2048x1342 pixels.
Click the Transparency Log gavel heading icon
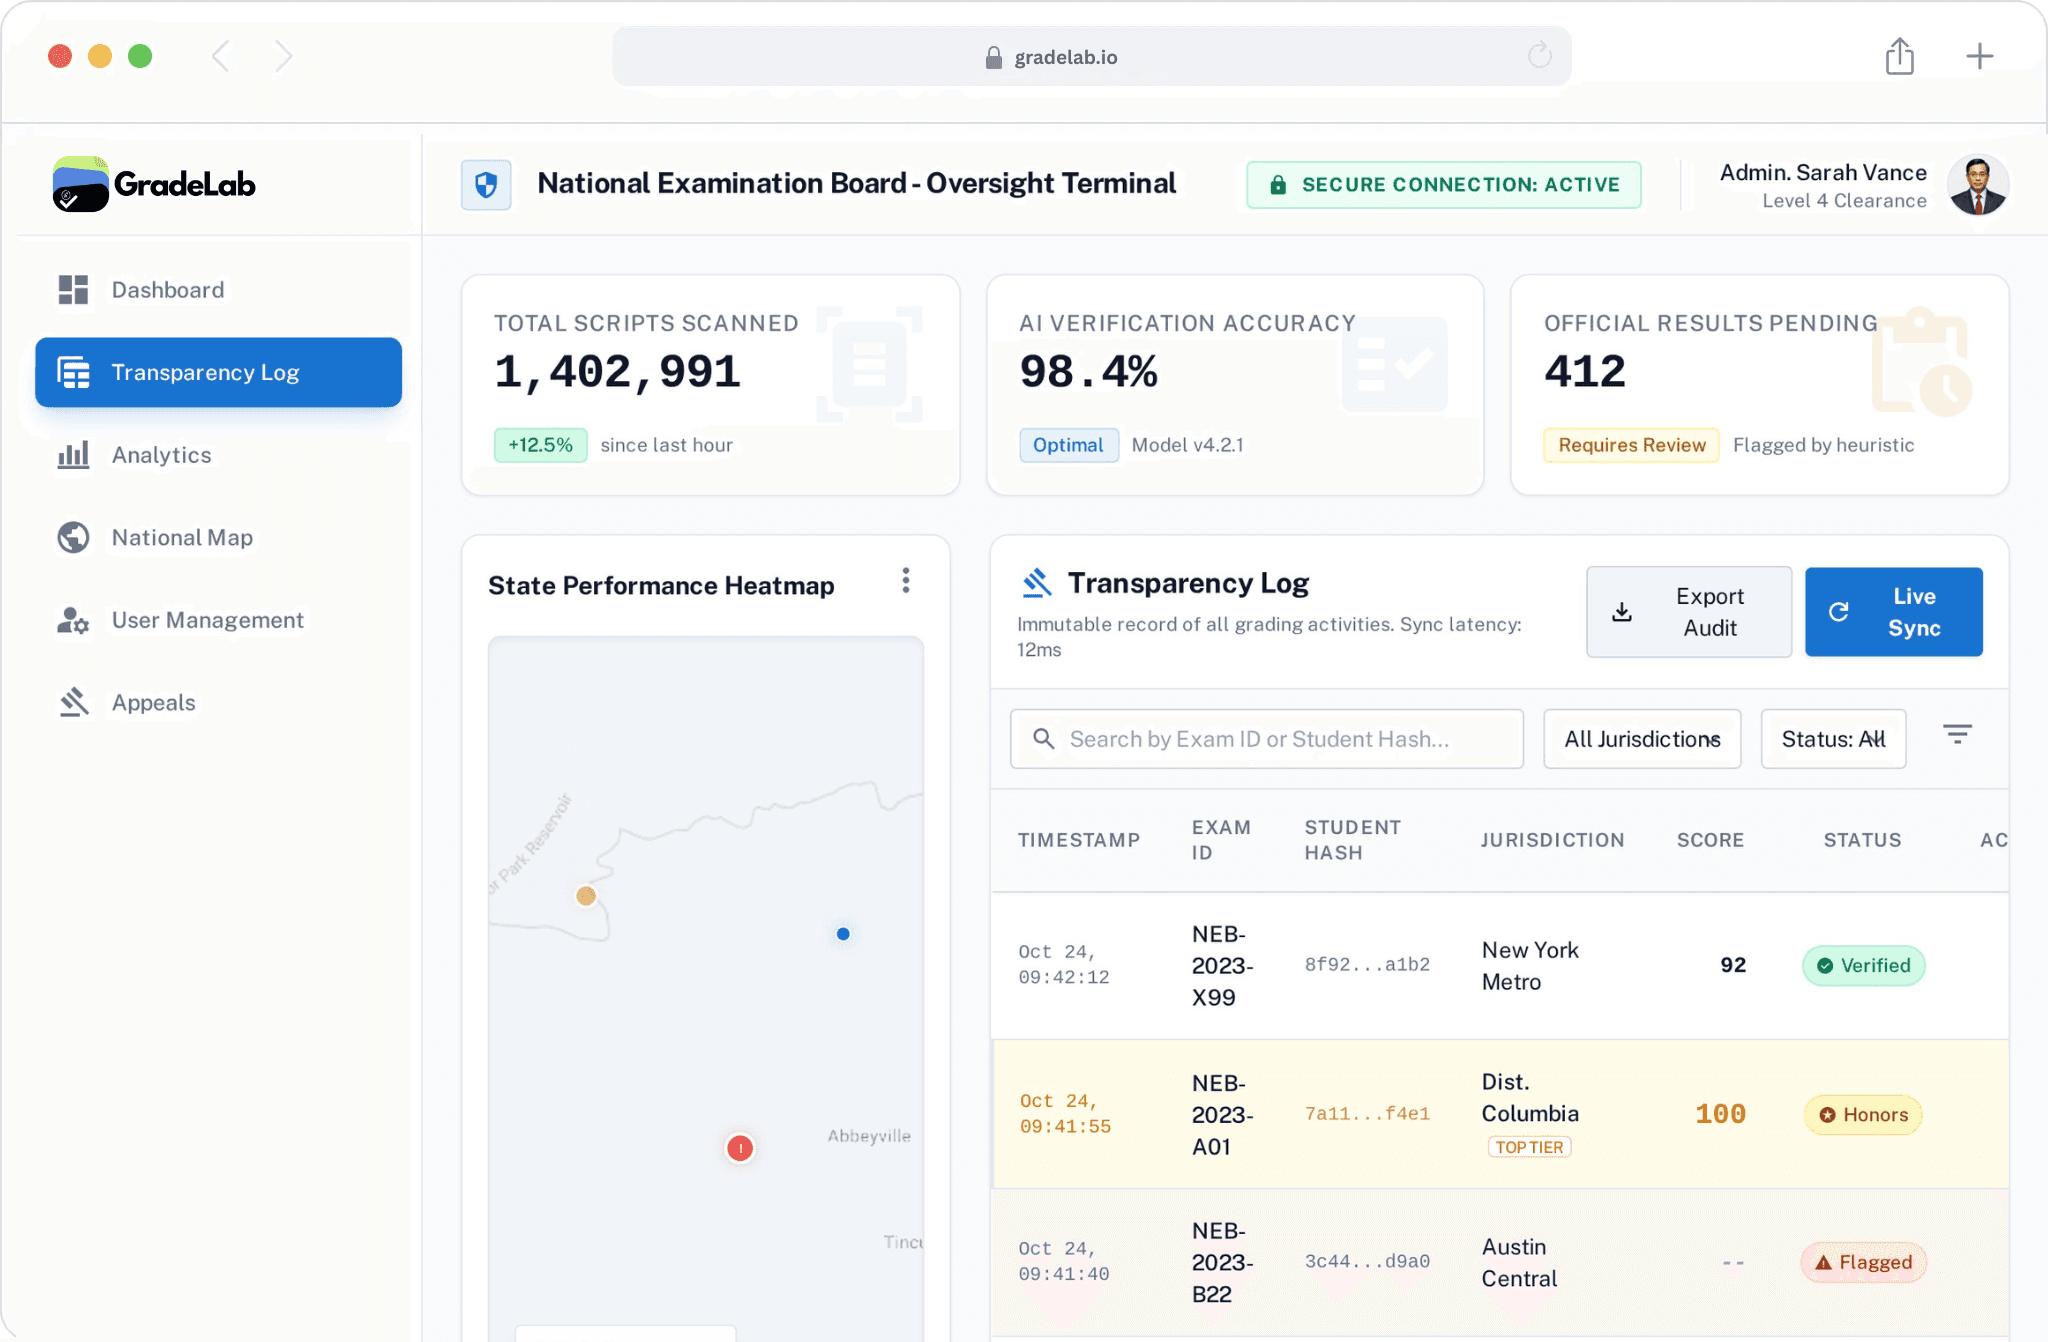pyautogui.click(x=1037, y=582)
